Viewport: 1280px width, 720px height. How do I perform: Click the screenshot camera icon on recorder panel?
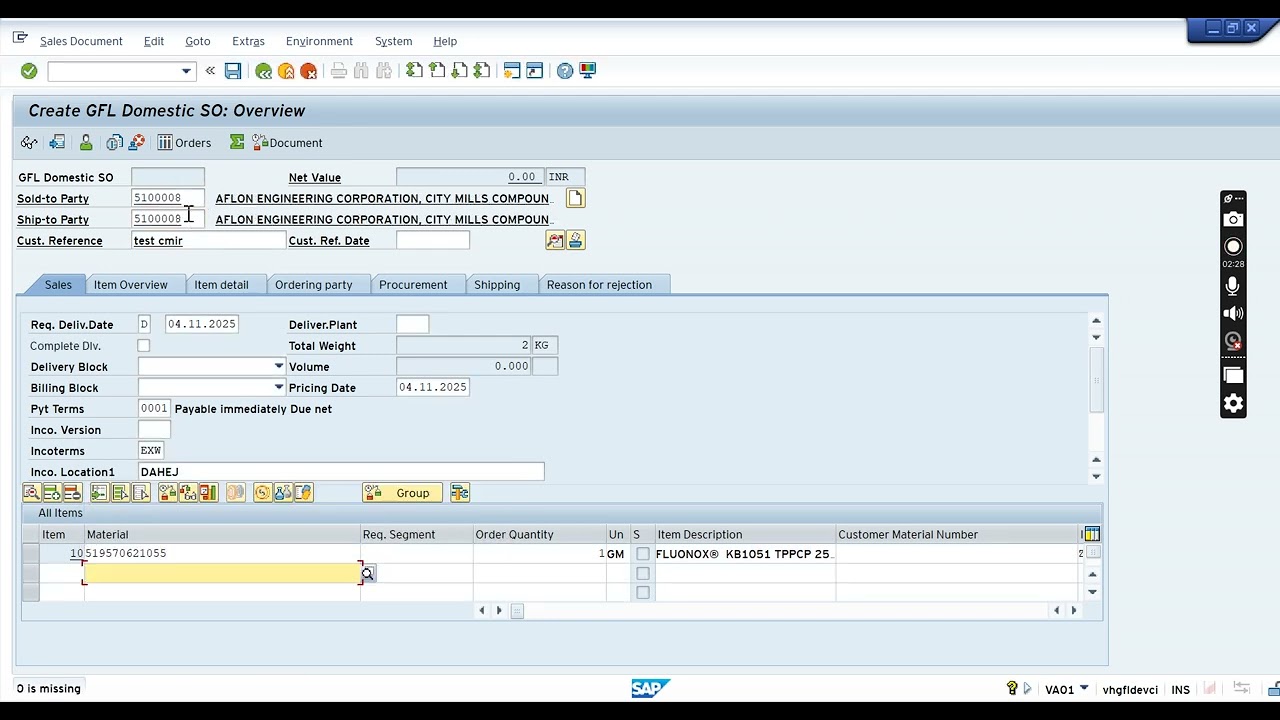point(1233,220)
